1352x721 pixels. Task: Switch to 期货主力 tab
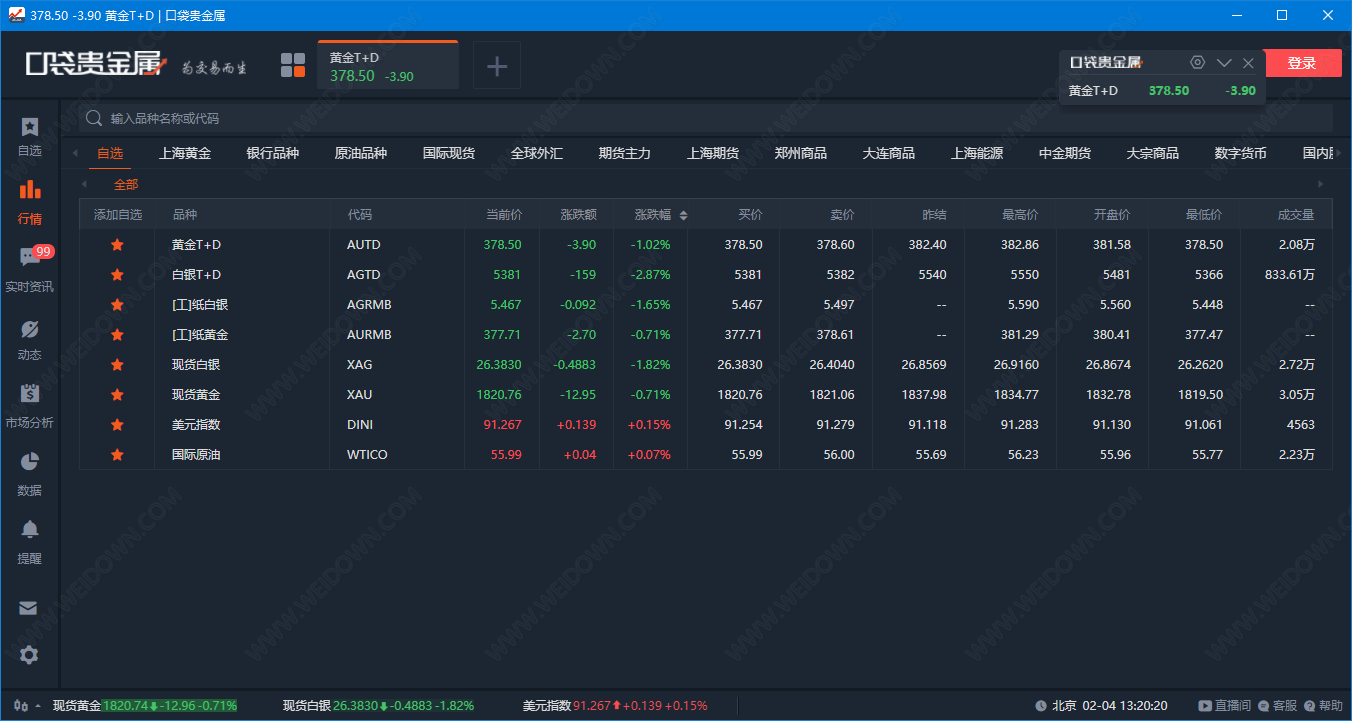tap(625, 153)
